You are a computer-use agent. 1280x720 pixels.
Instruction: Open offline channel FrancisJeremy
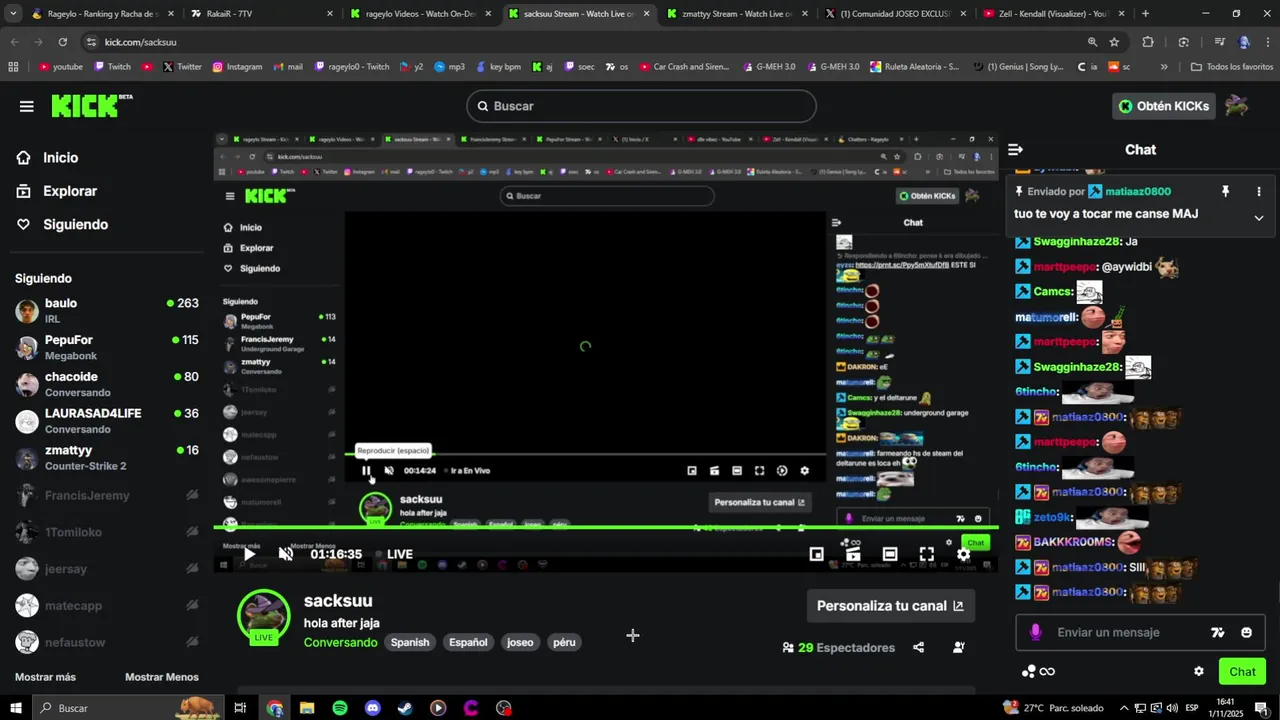(x=106, y=495)
